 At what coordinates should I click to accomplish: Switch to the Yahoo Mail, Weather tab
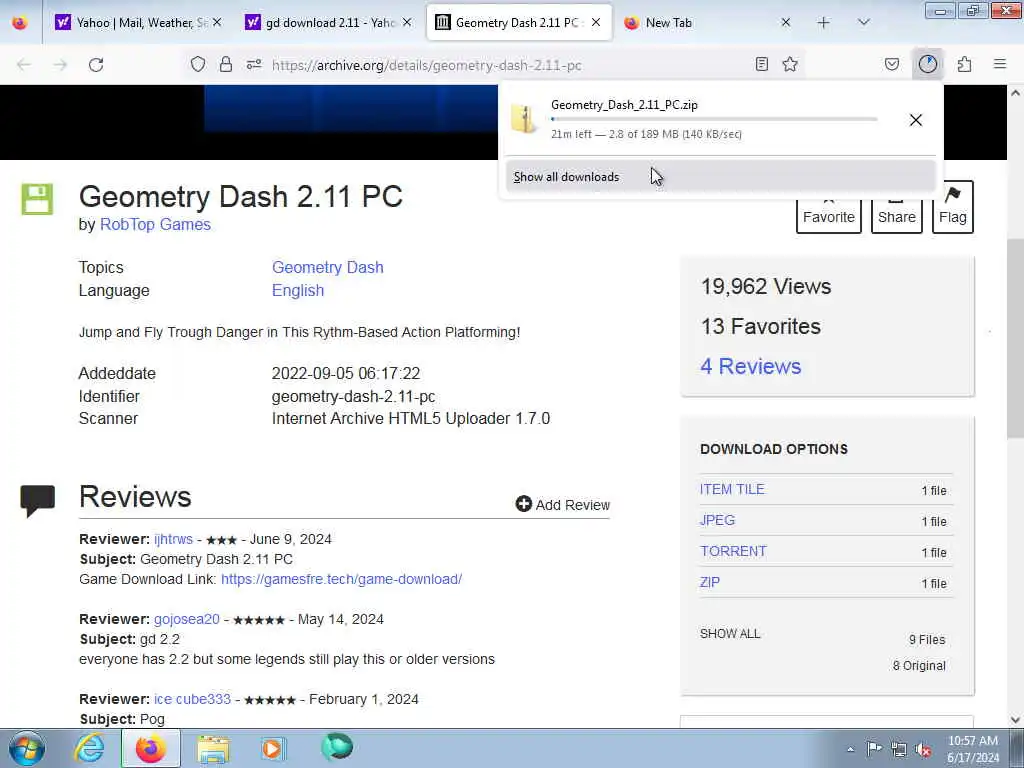(140, 23)
